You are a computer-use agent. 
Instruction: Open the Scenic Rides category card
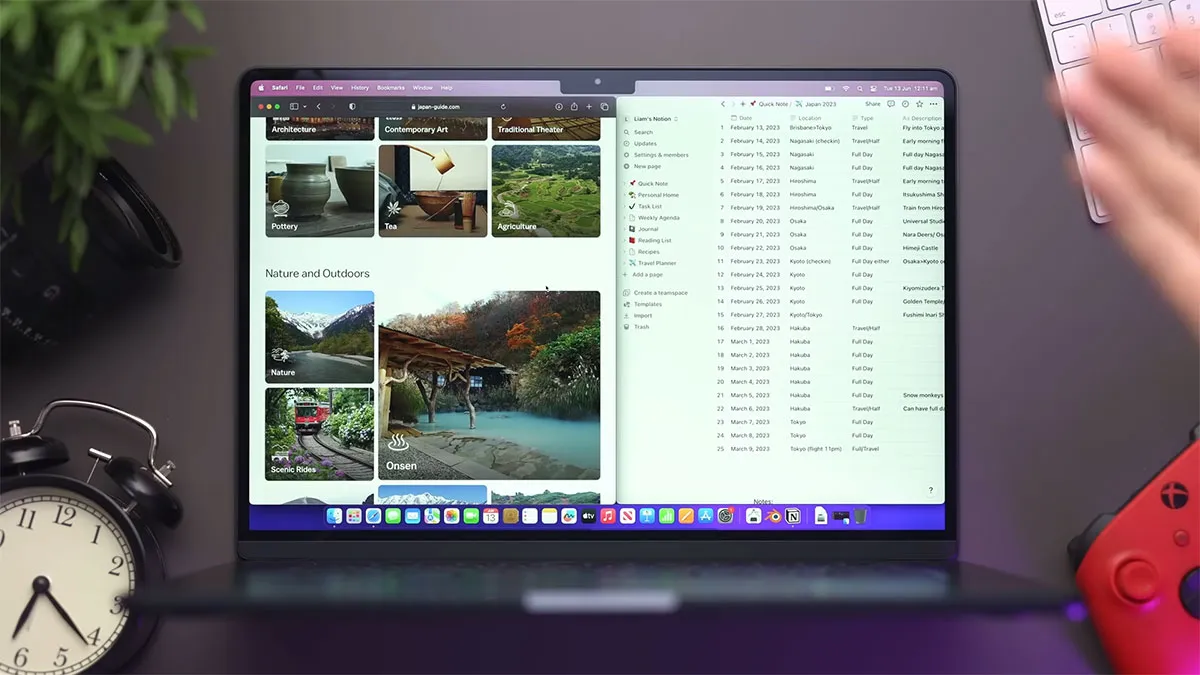coord(320,433)
